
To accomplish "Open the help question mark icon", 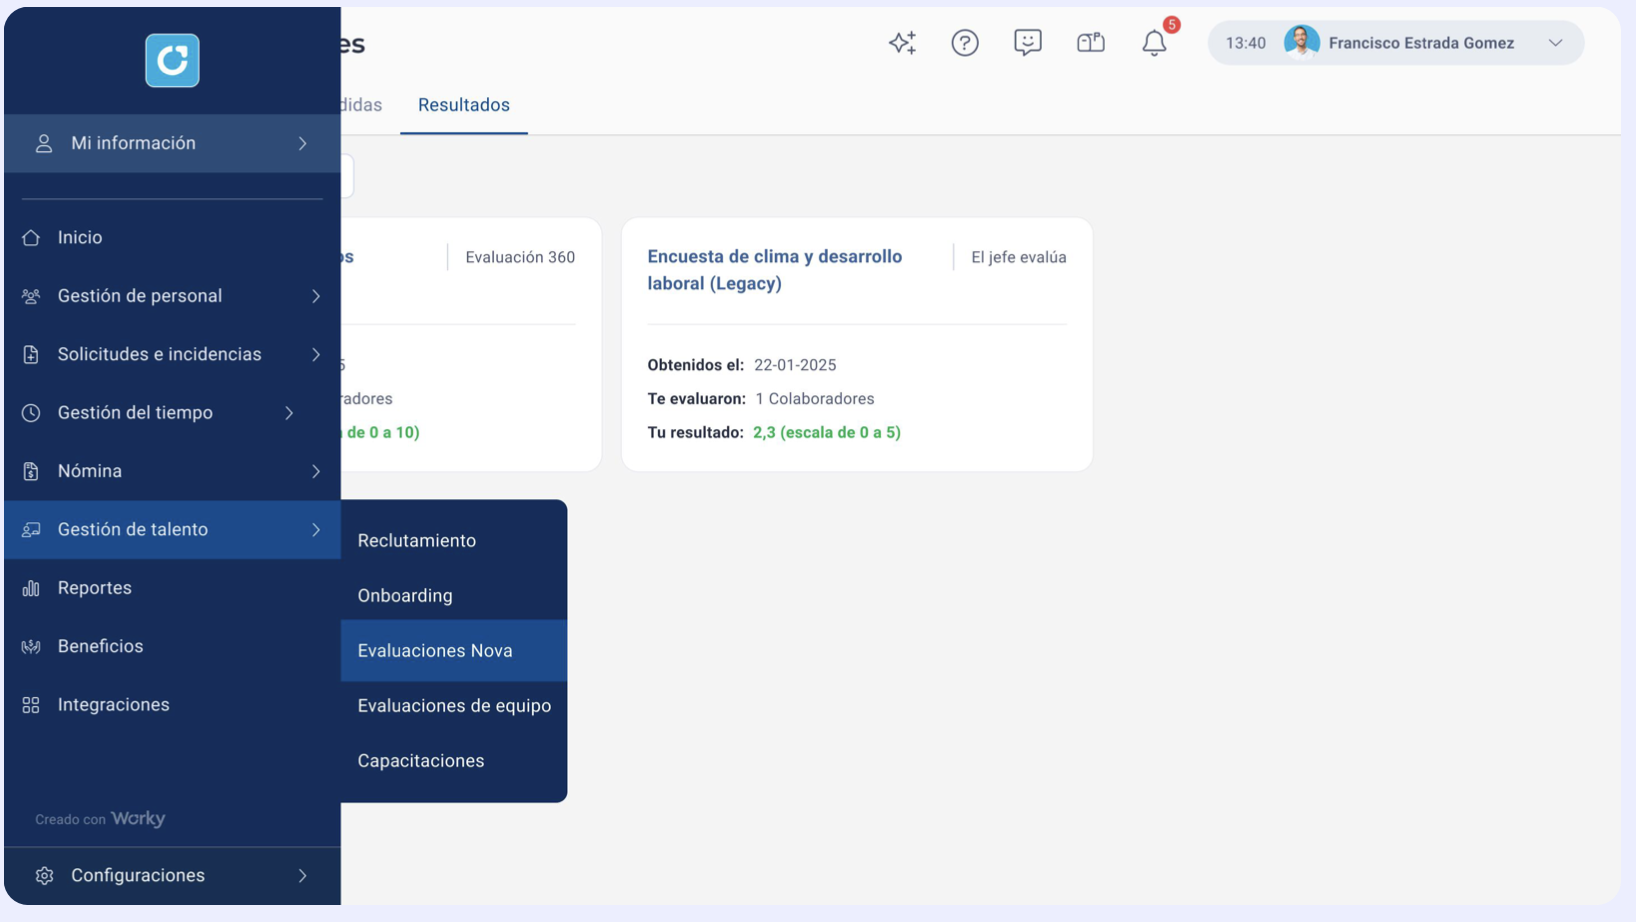I will pos(965,43).
